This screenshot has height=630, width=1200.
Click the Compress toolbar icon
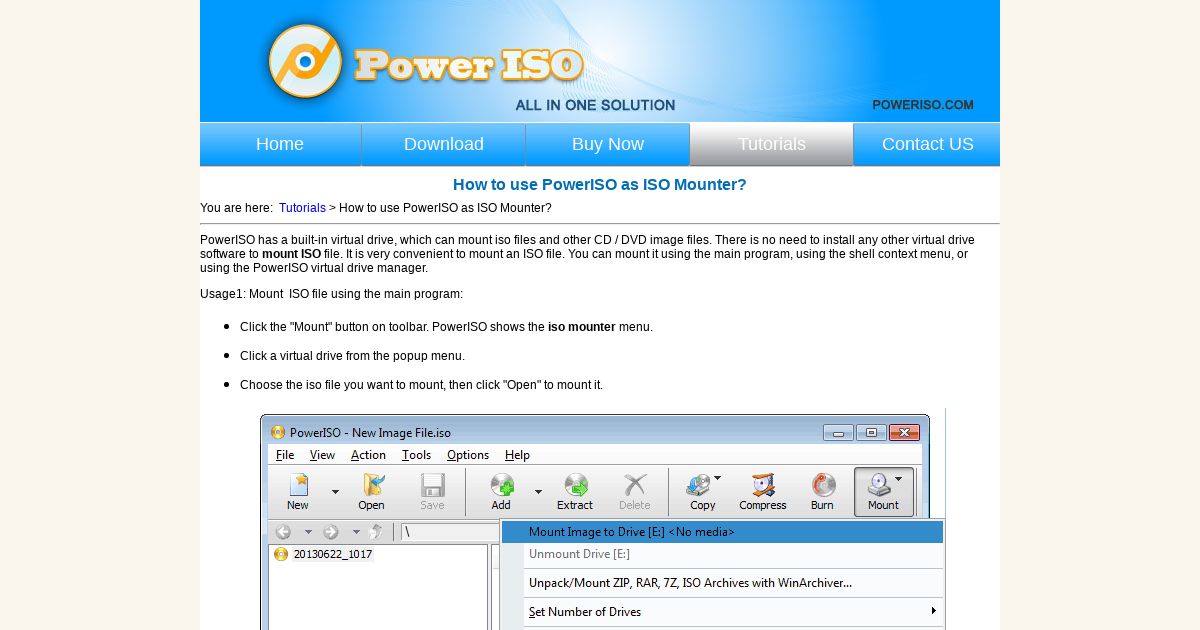point(763,486)
